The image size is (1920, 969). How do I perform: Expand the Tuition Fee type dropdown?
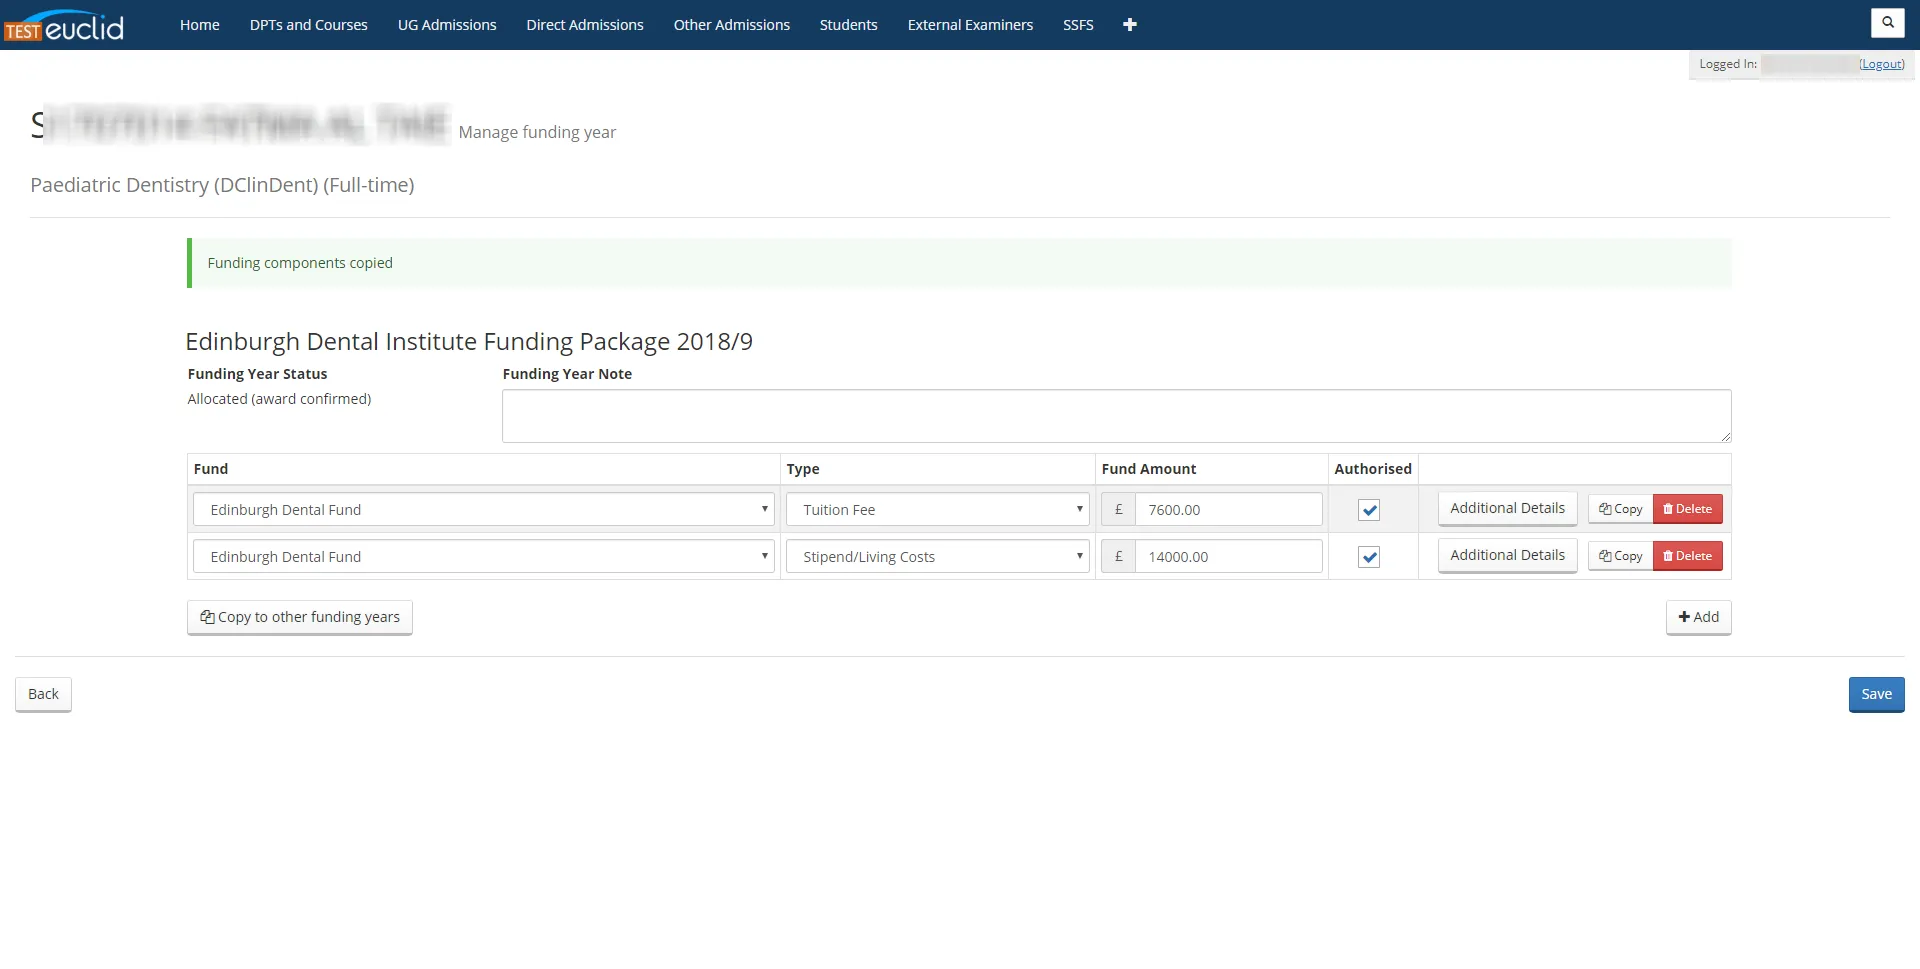937,510
